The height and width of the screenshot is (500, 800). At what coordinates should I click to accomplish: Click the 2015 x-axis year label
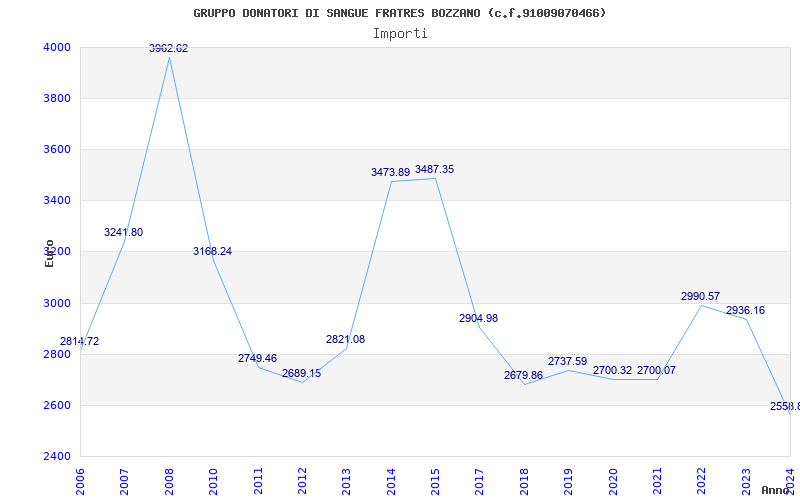[435, 481]
